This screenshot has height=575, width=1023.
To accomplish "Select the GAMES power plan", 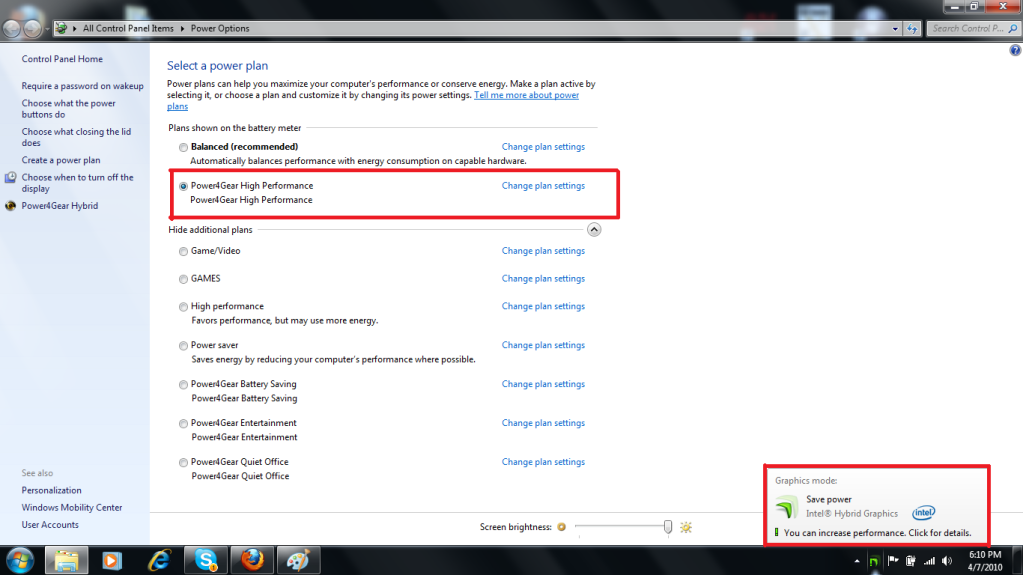I will point(183,279).
